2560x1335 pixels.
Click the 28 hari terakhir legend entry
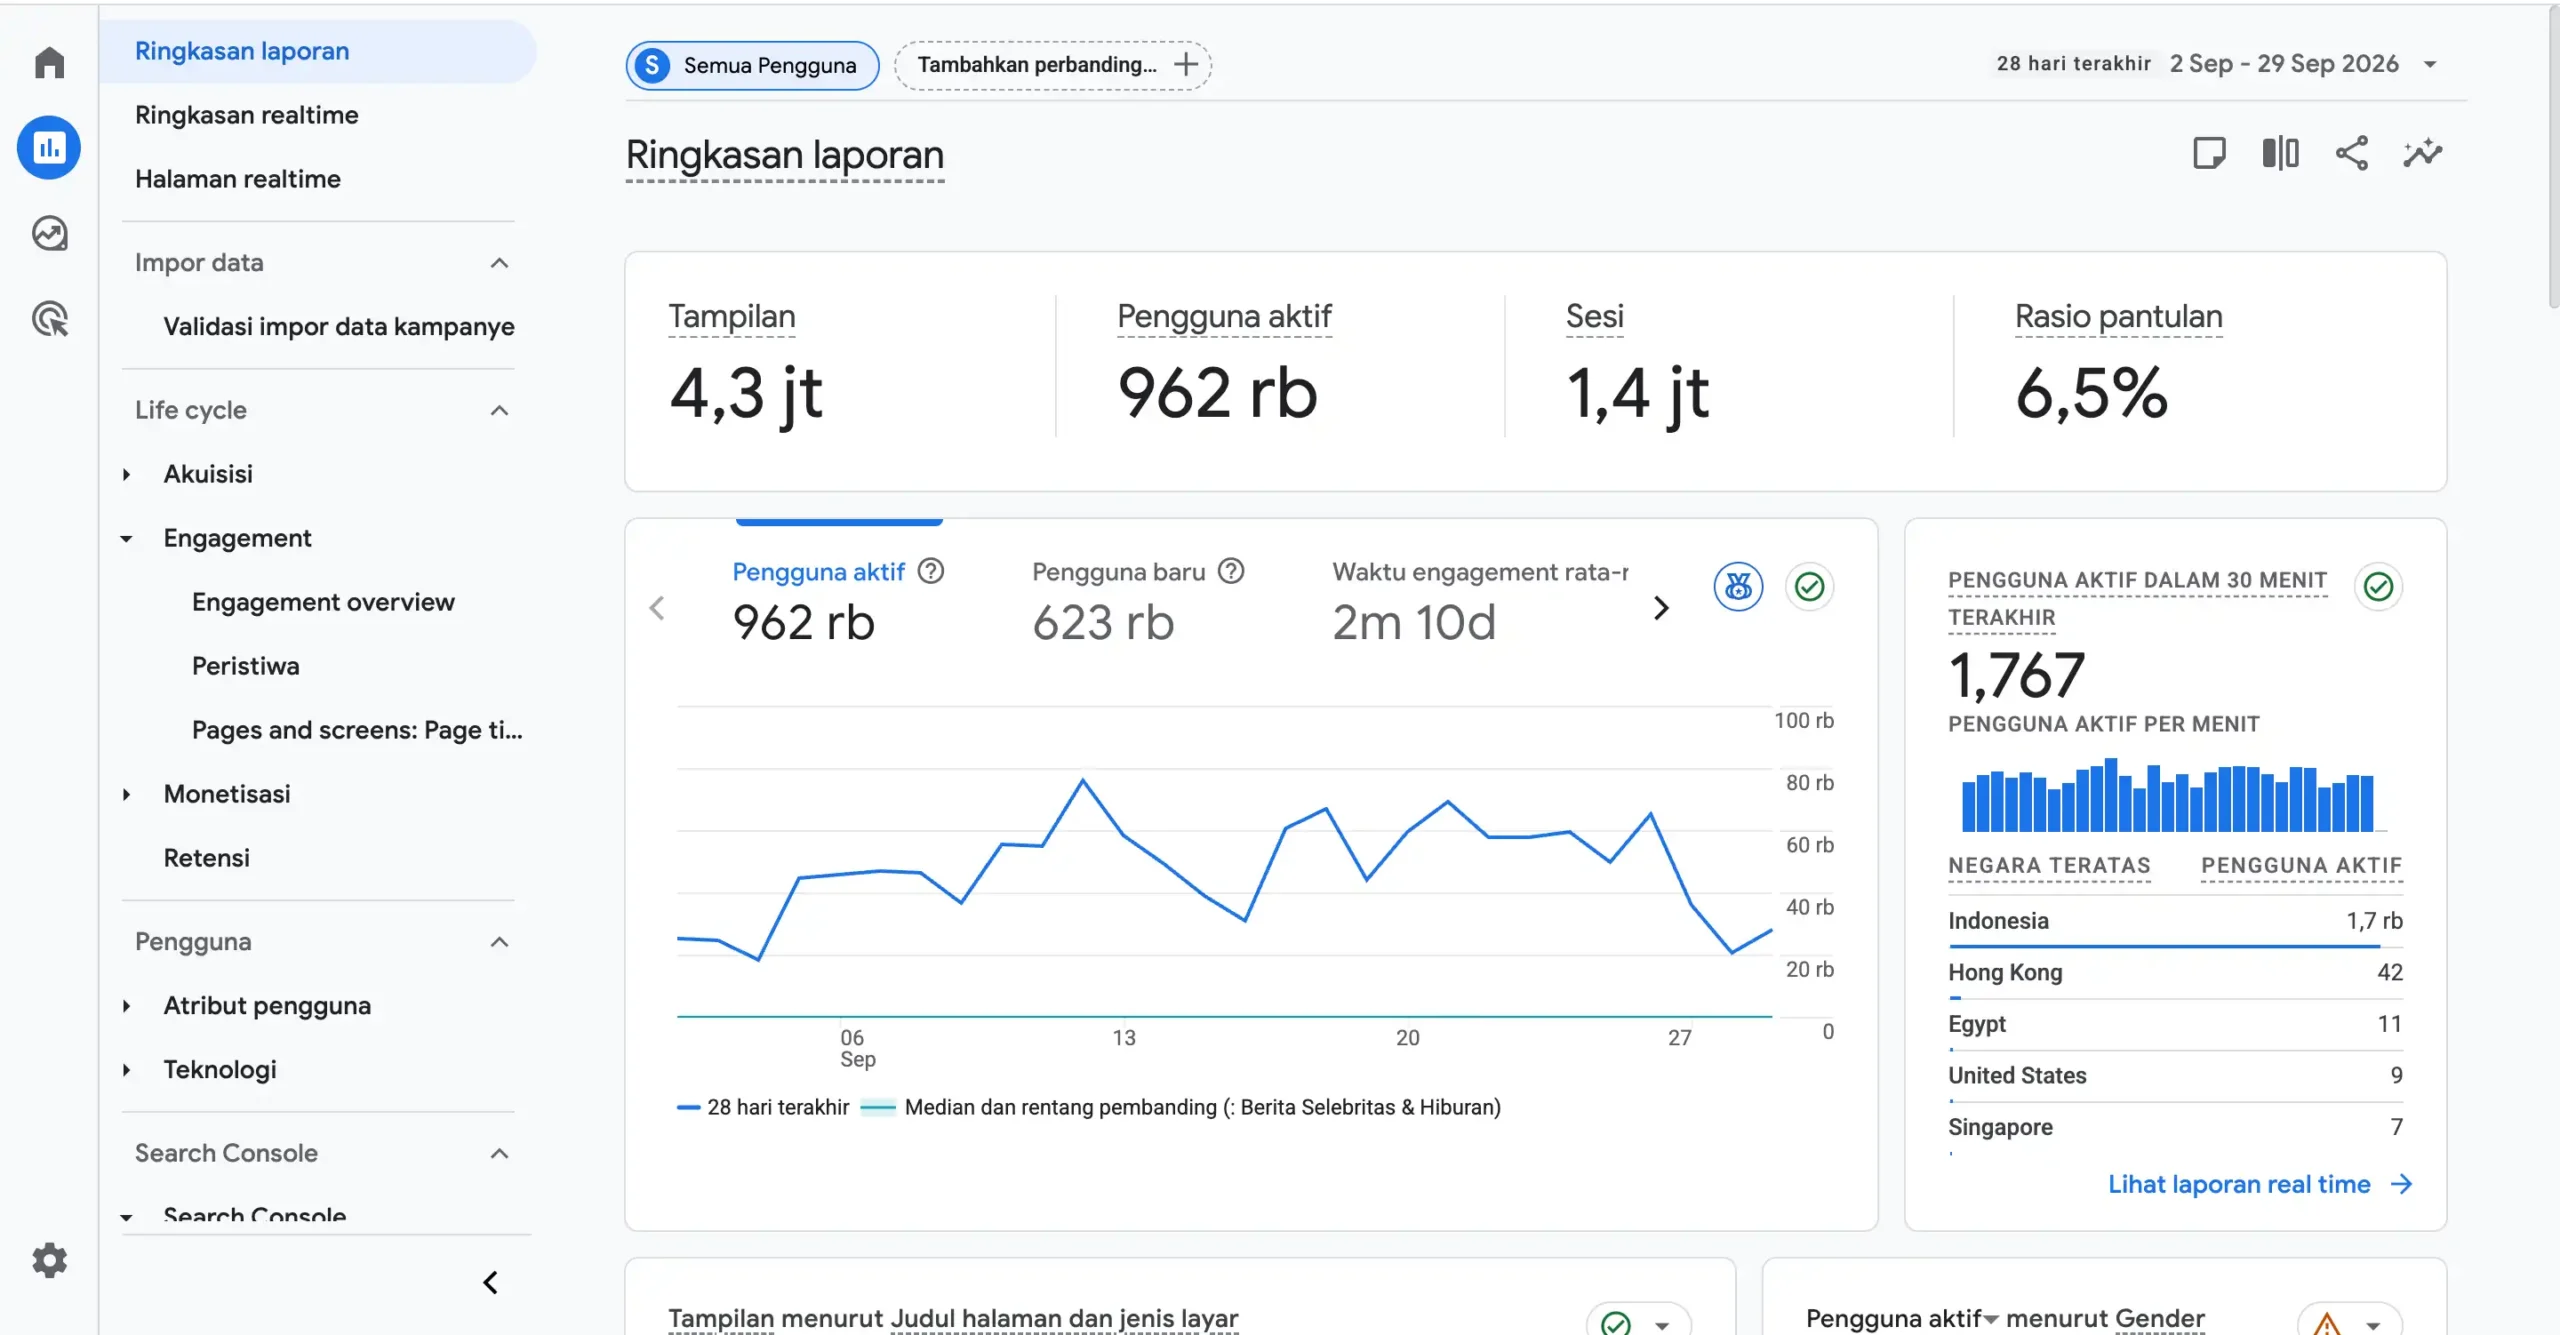click(x=763, y=1107)
